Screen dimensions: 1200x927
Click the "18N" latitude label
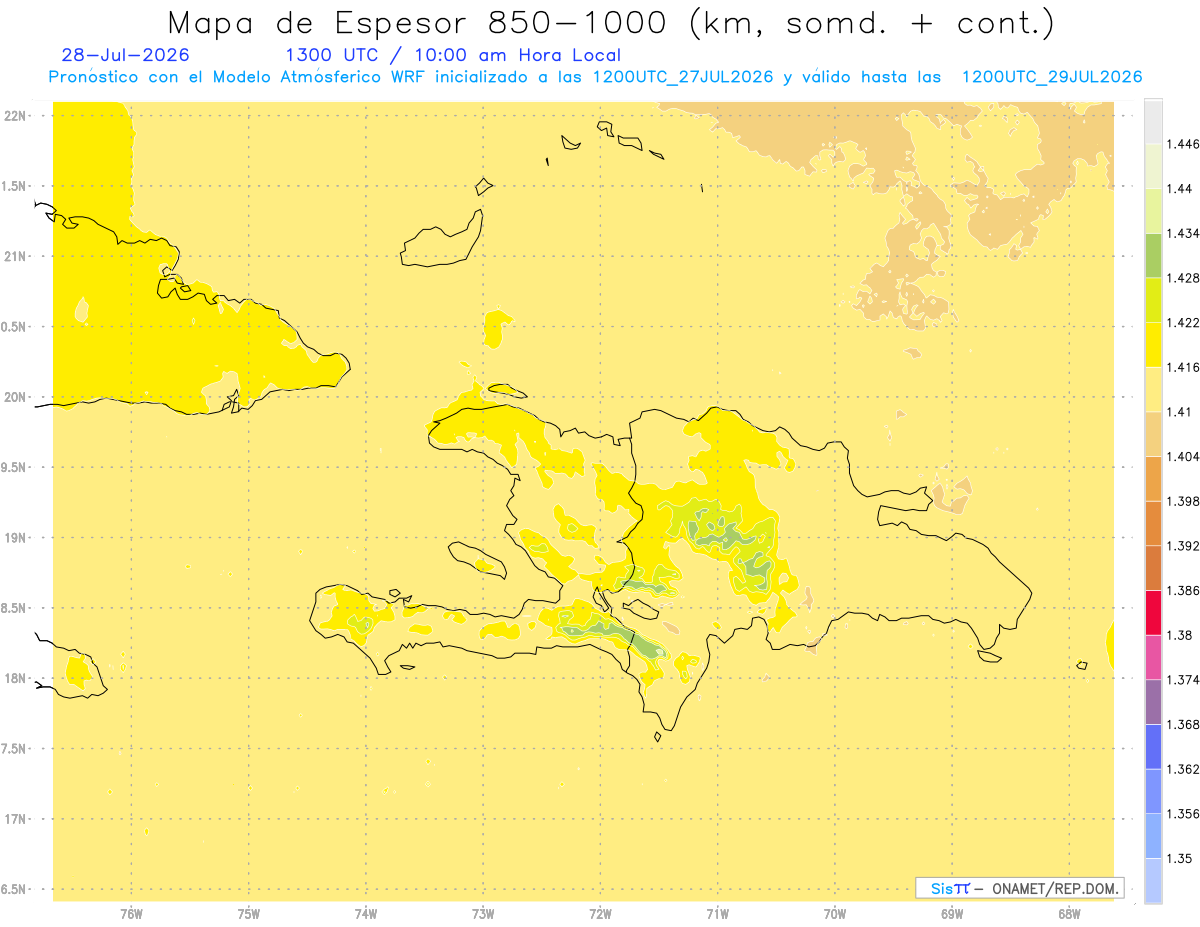(x=17, y=679)
